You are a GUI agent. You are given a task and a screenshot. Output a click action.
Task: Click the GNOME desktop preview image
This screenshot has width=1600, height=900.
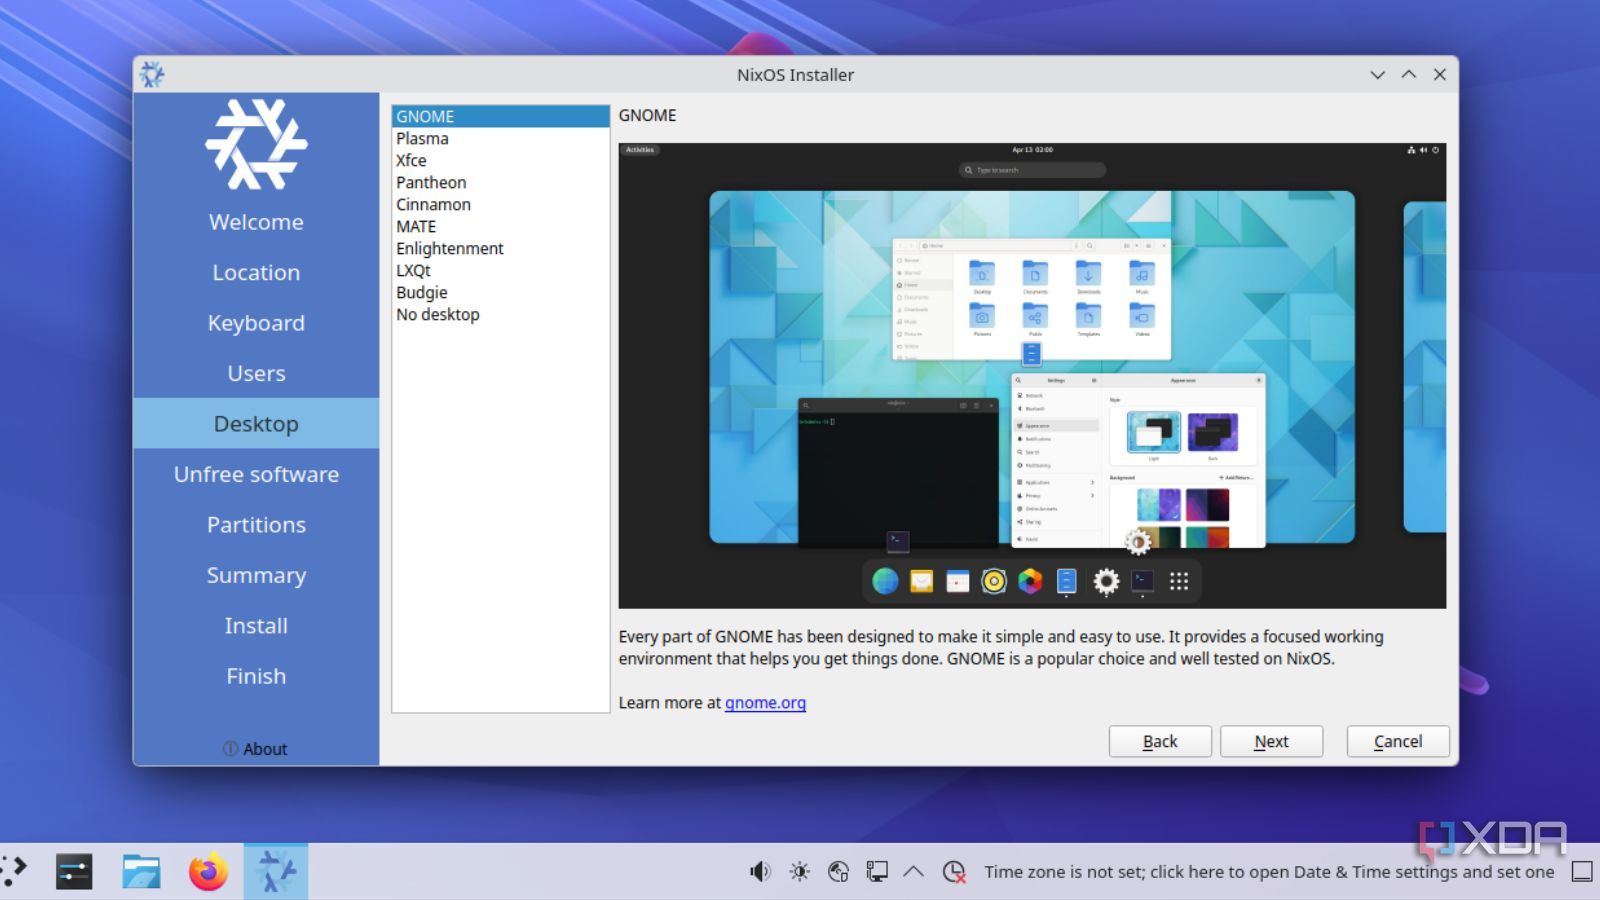pyautogui.click(x=1032, y=376)
